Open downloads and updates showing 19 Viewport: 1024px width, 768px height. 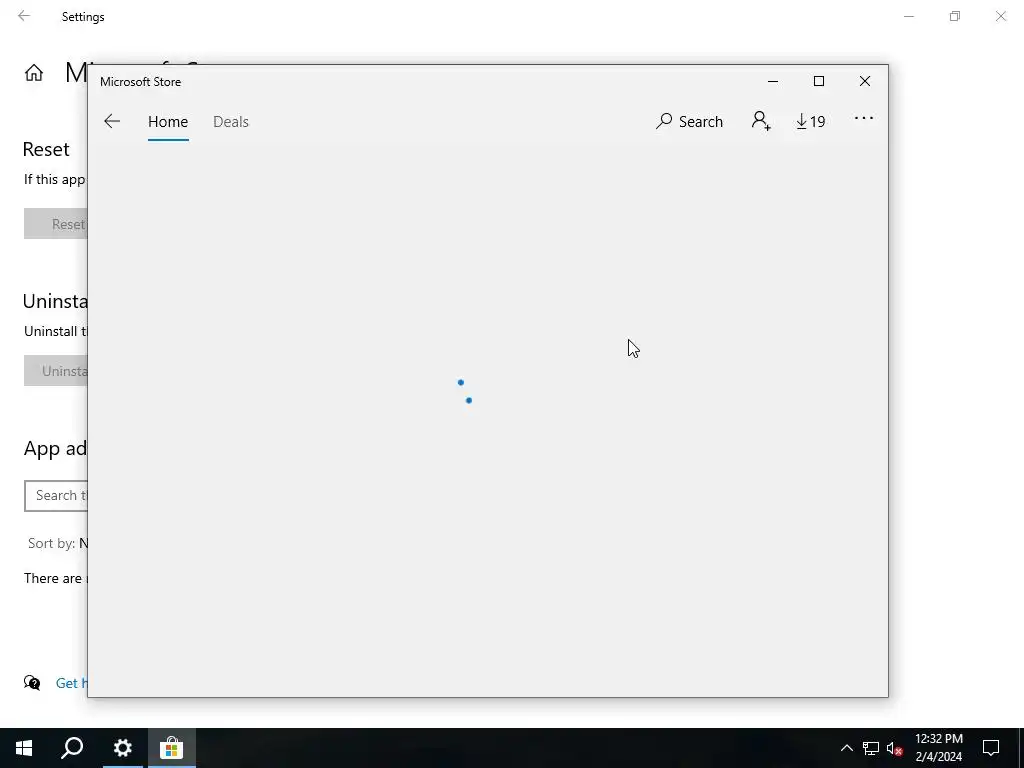(x=810, y=121)
